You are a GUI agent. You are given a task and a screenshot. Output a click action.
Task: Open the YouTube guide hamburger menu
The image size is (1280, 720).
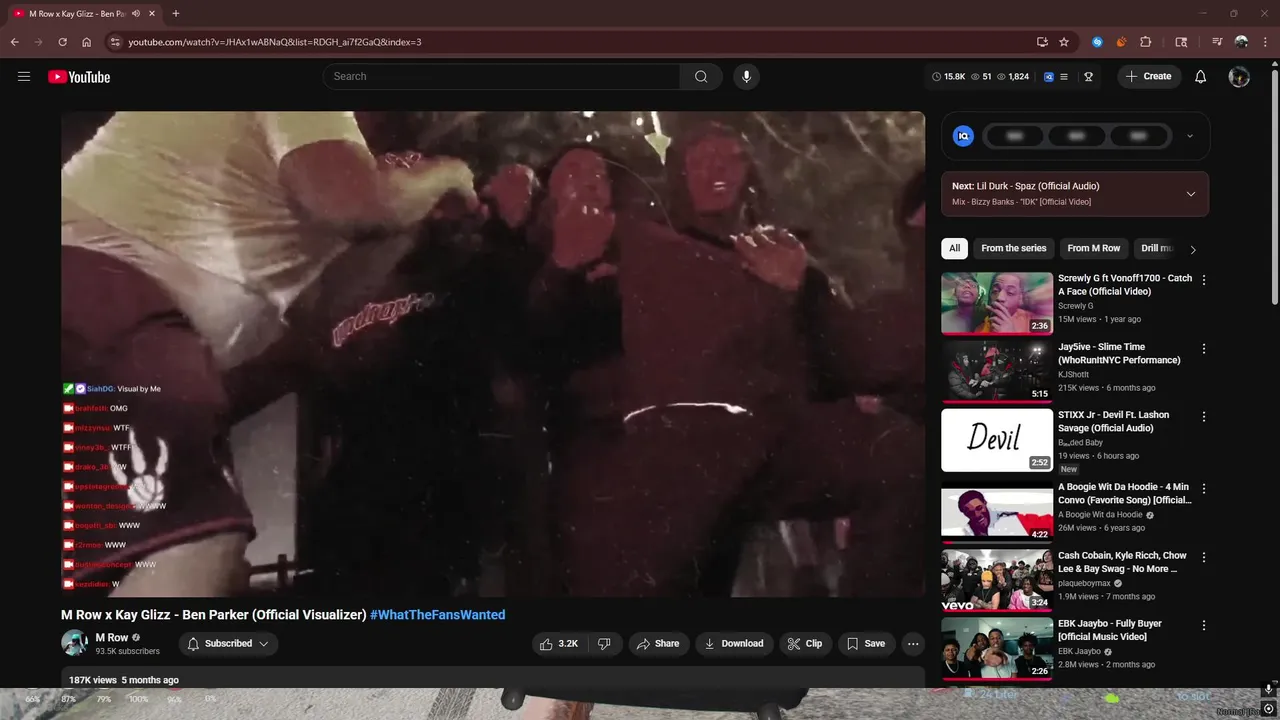[24, 77]
